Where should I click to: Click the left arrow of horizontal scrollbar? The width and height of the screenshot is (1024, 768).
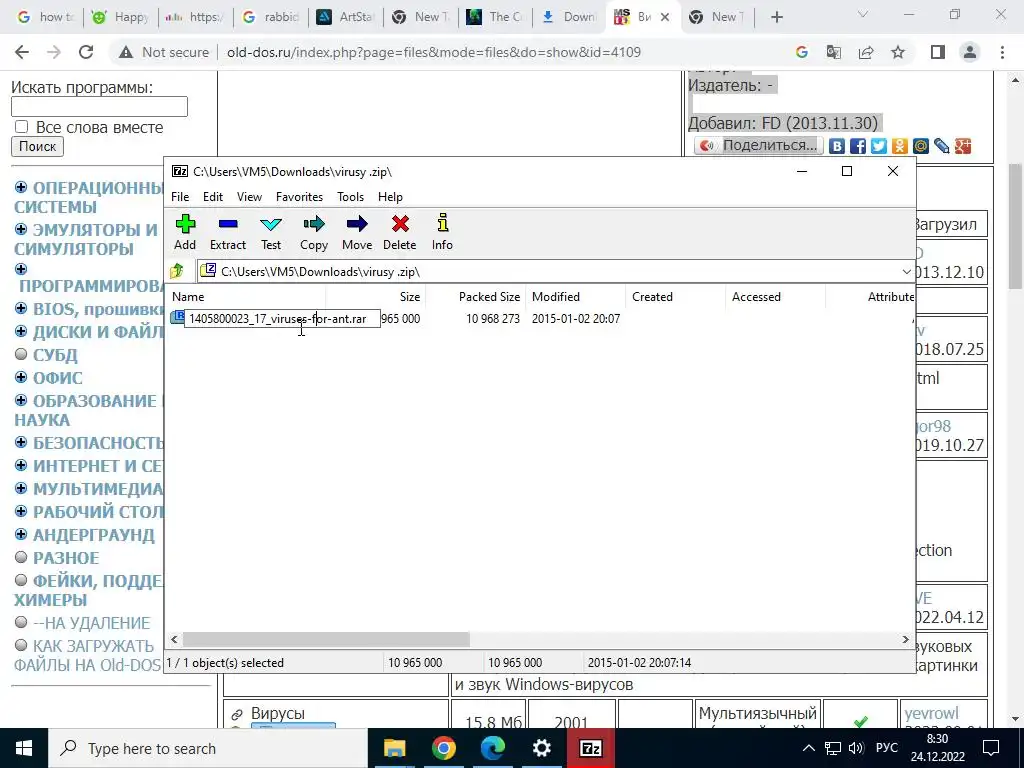(174, 639)
